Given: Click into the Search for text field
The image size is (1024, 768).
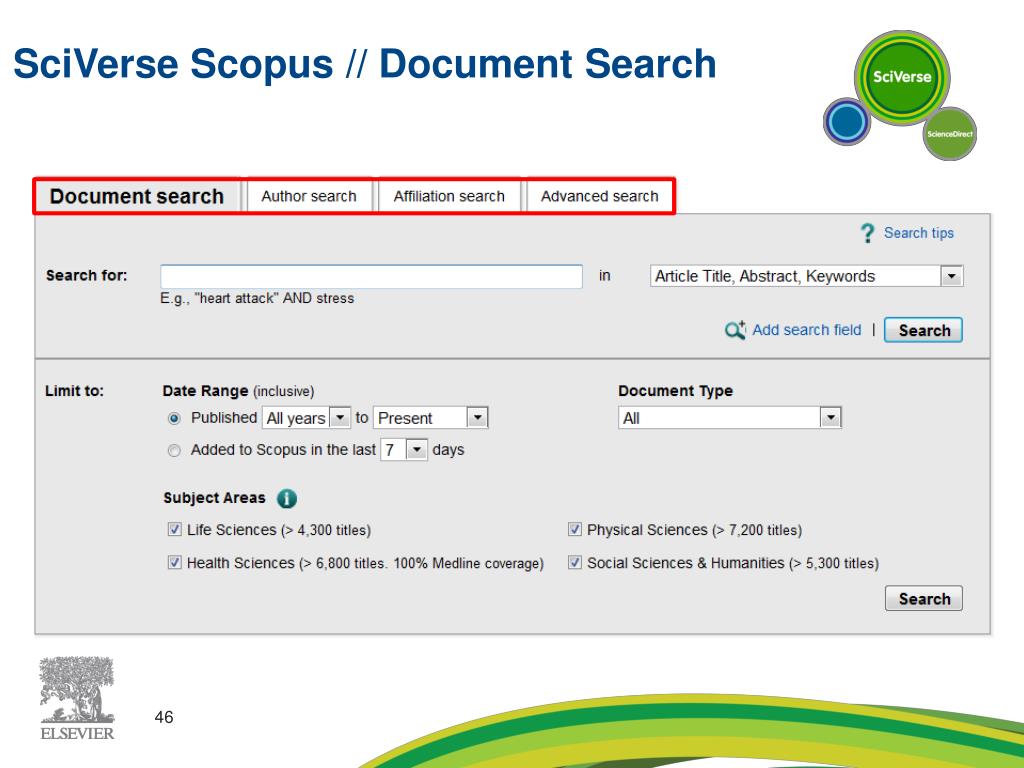Looking at the screenshot, I should (372, 276).
